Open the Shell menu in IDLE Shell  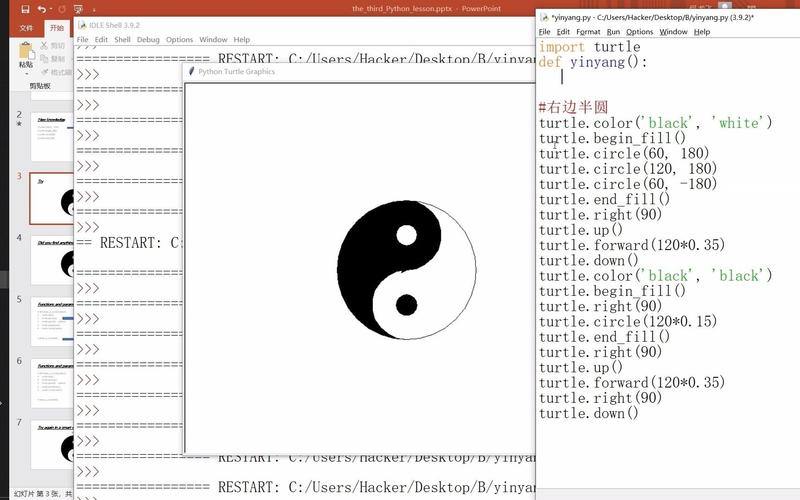122,39
